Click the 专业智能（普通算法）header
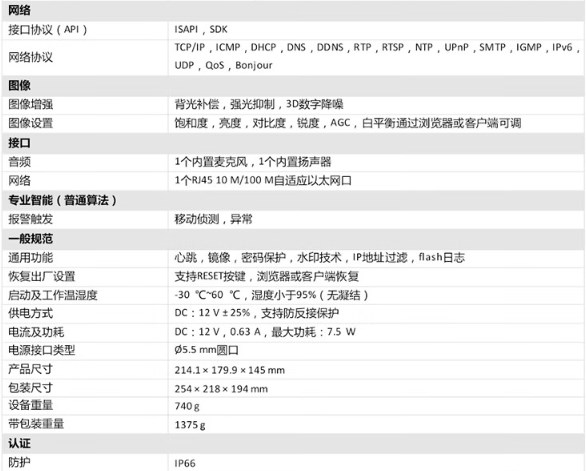Screen dimensions: 586x471 293,200
